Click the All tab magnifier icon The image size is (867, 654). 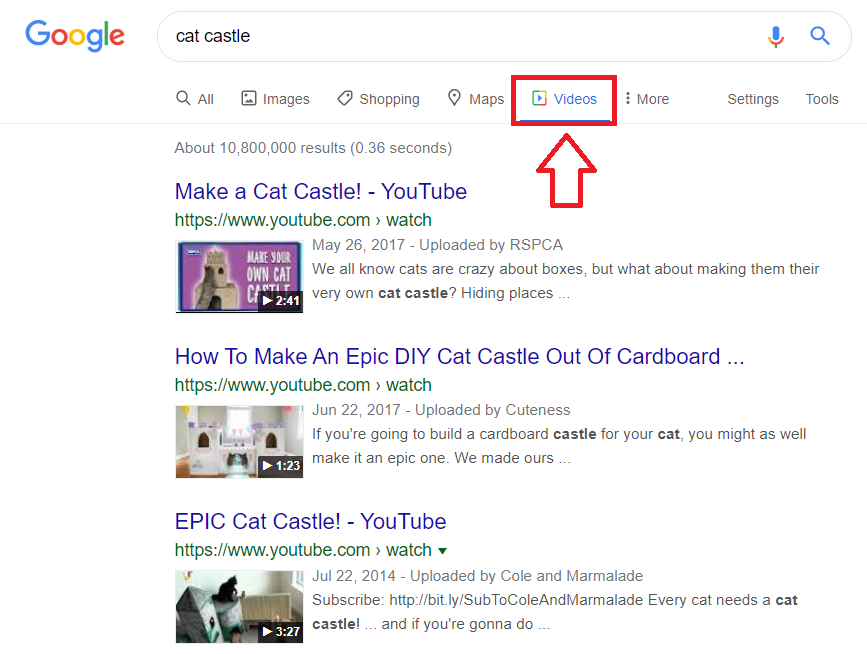click(x=183, y=98)
